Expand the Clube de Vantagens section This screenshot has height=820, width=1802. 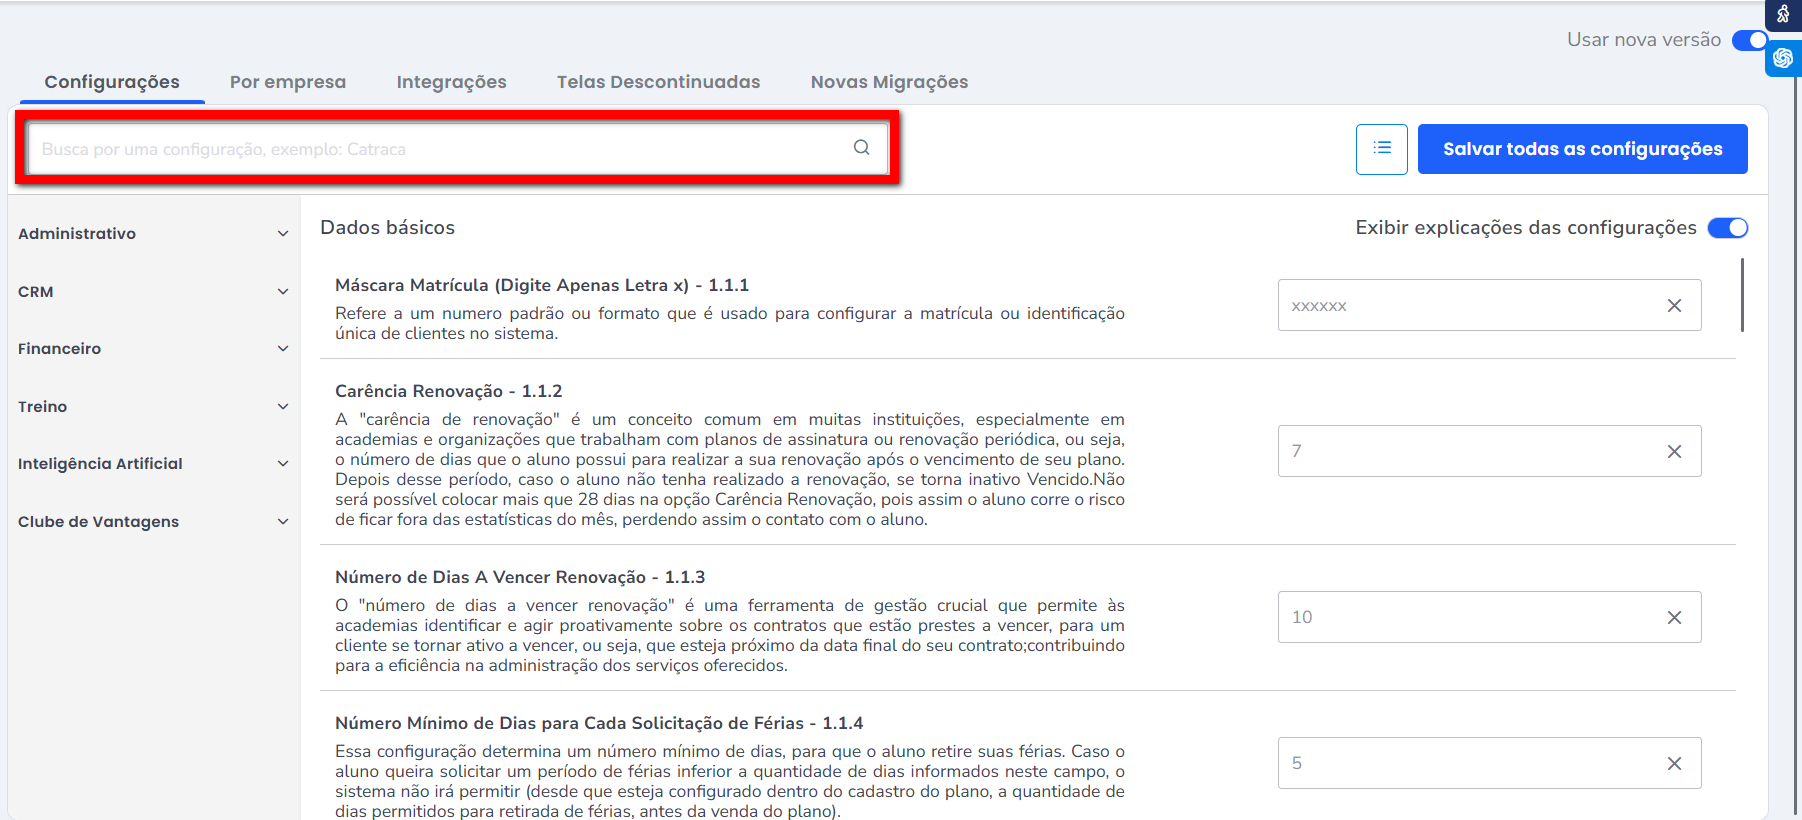point(152,522)
